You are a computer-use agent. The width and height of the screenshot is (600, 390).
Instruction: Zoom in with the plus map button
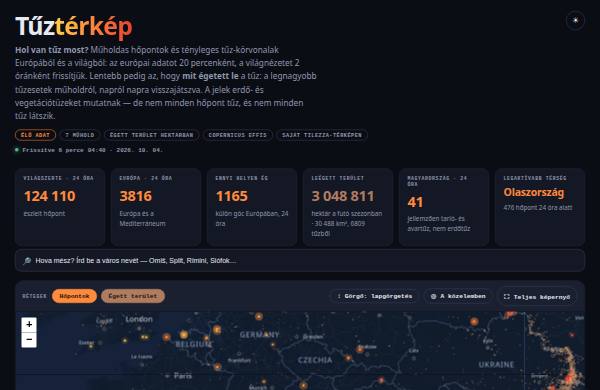pos(29,325)
